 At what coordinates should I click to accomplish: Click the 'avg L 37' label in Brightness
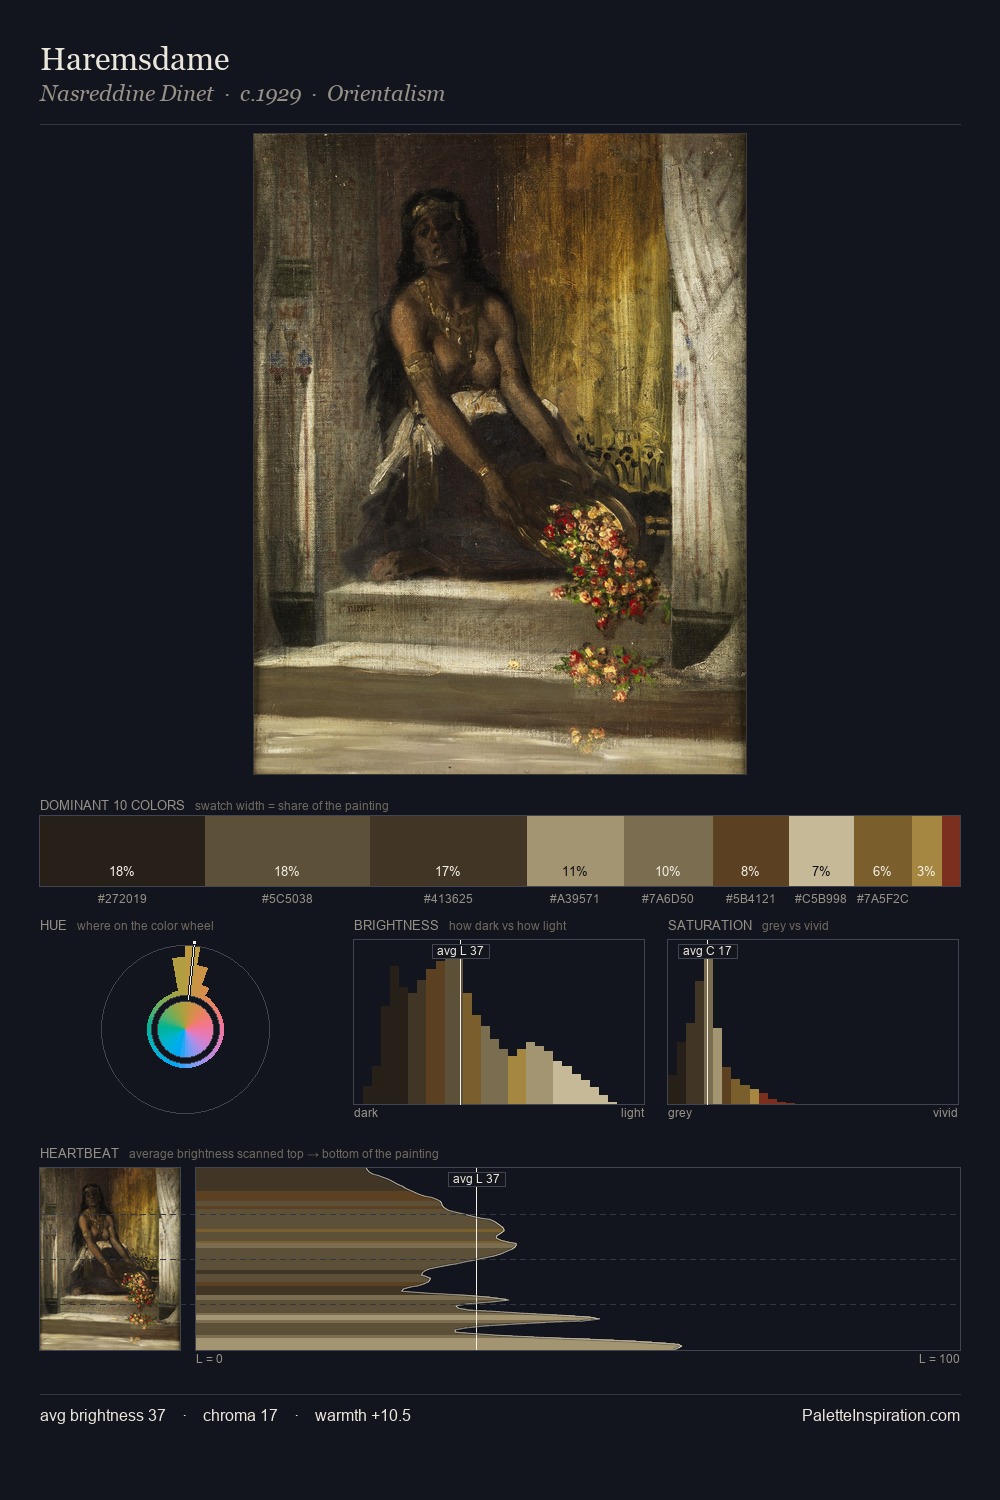[460, 951]
